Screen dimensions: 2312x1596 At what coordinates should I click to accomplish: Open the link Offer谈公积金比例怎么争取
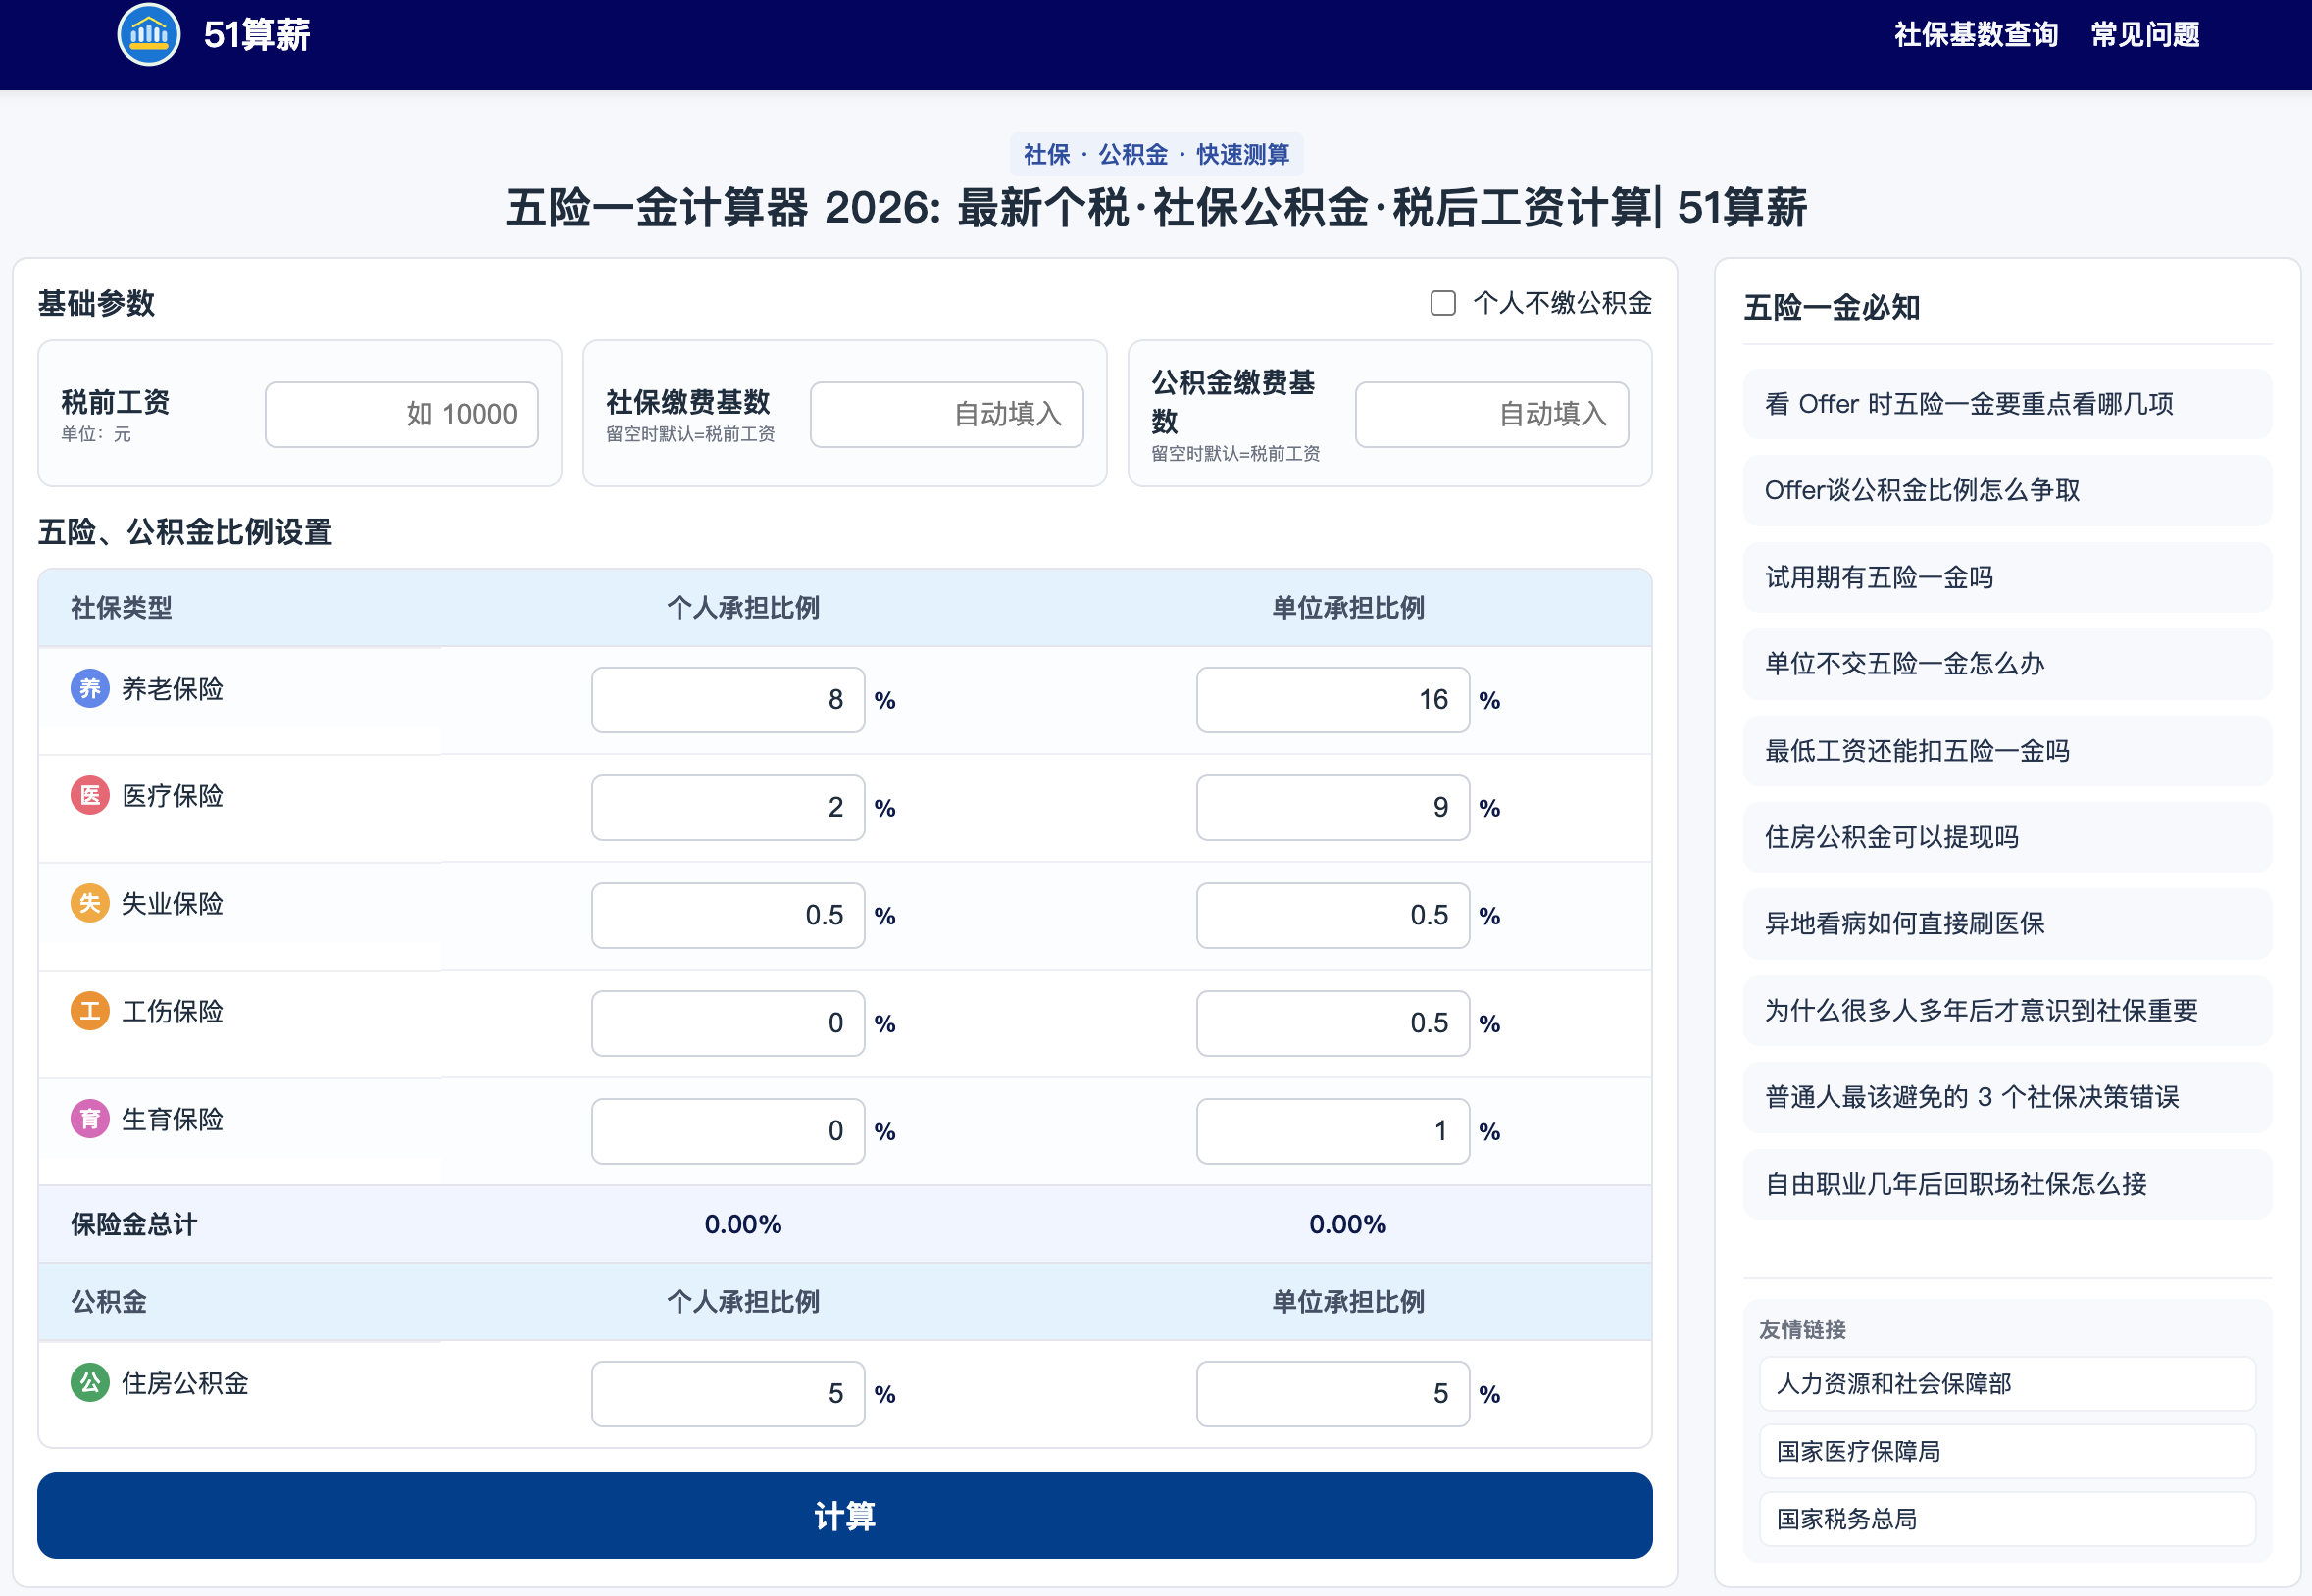click(x=2006, y=490)
